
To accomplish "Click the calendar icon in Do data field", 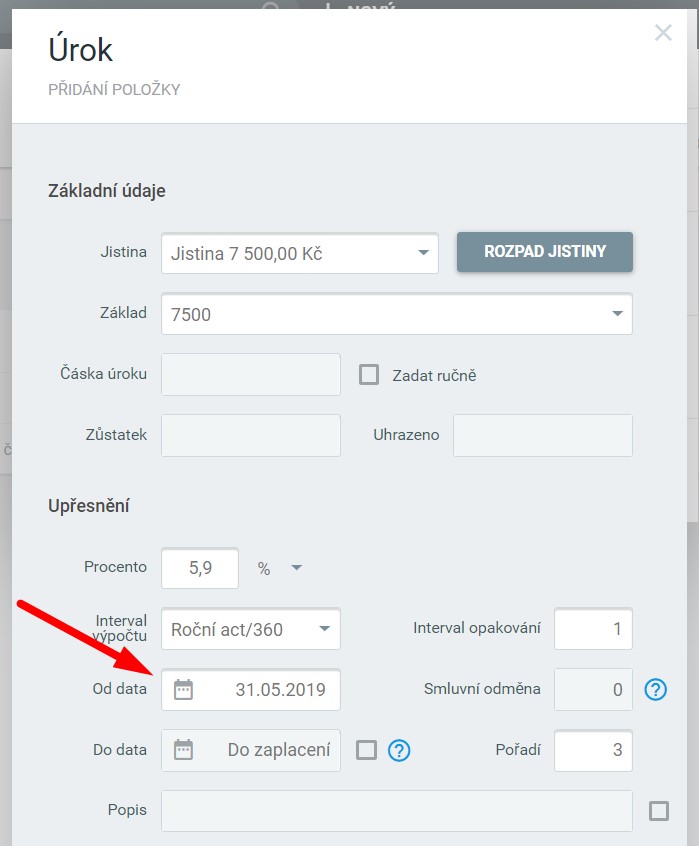I will coord(183,750).
